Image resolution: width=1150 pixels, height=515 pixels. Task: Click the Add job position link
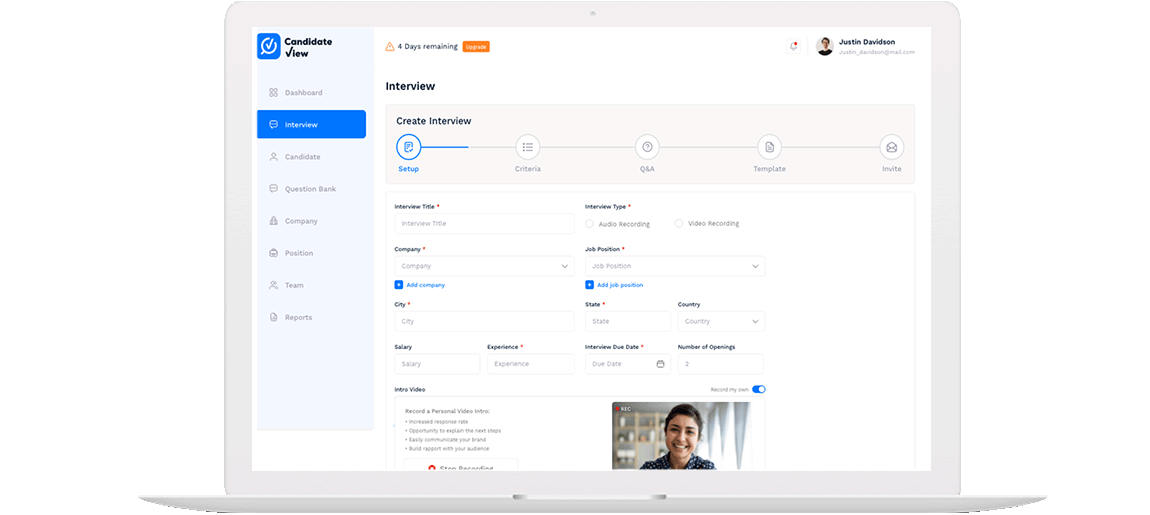pos(620,285)
